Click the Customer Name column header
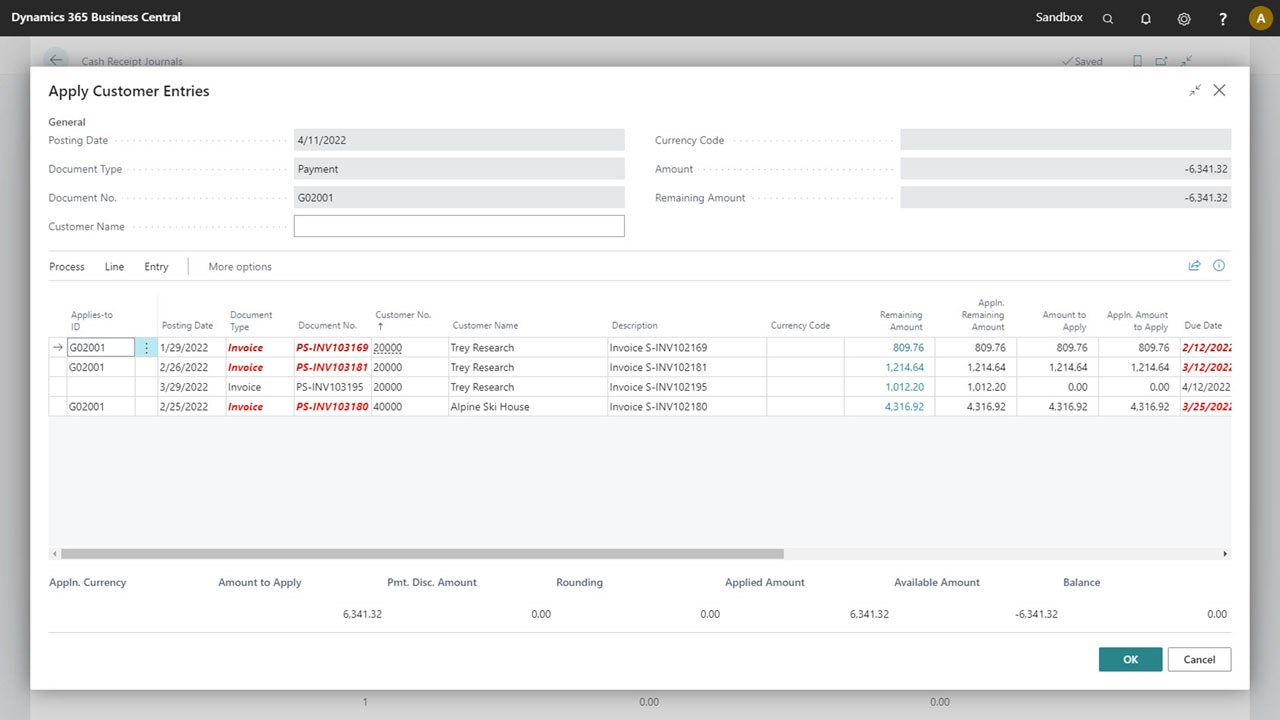Image resolution: width=1280 pixels, height=720 pixels. (x=485, y=326)
